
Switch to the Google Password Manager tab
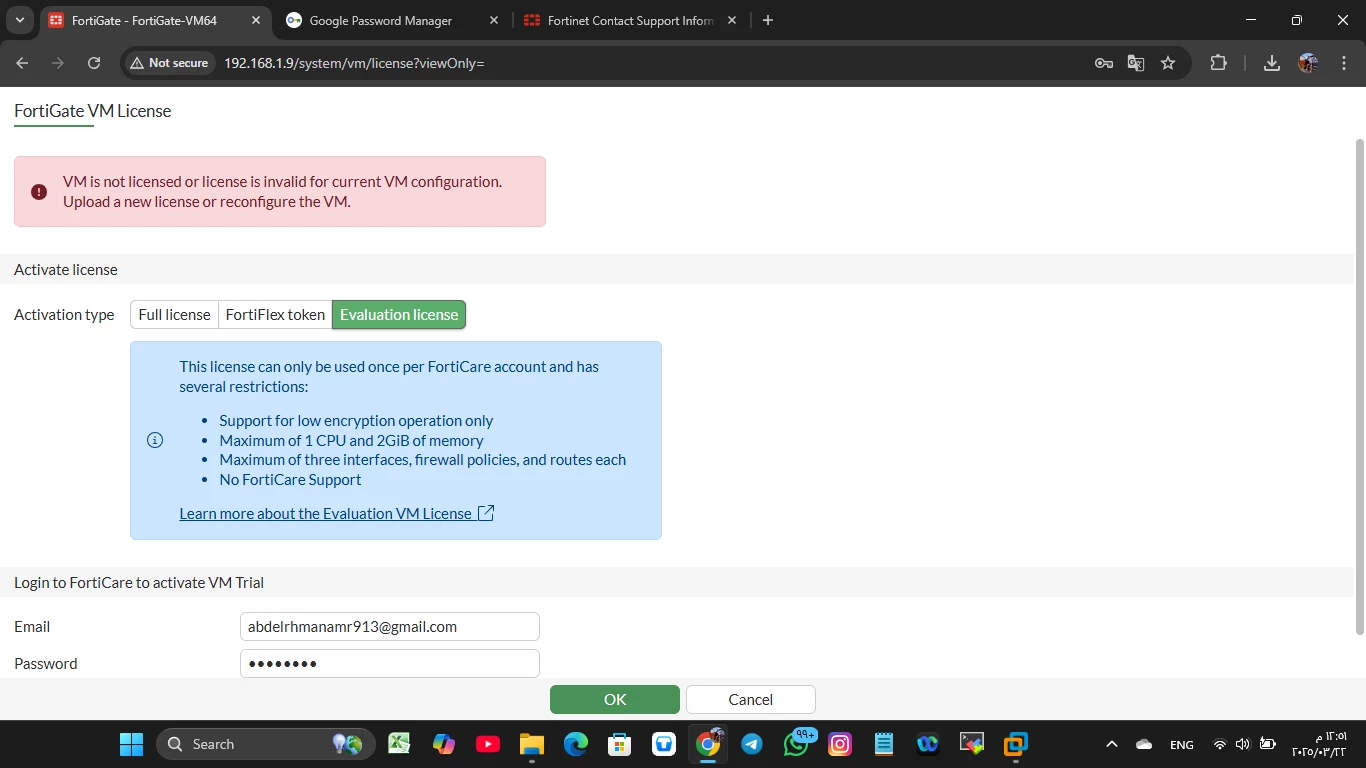[380, 20]
